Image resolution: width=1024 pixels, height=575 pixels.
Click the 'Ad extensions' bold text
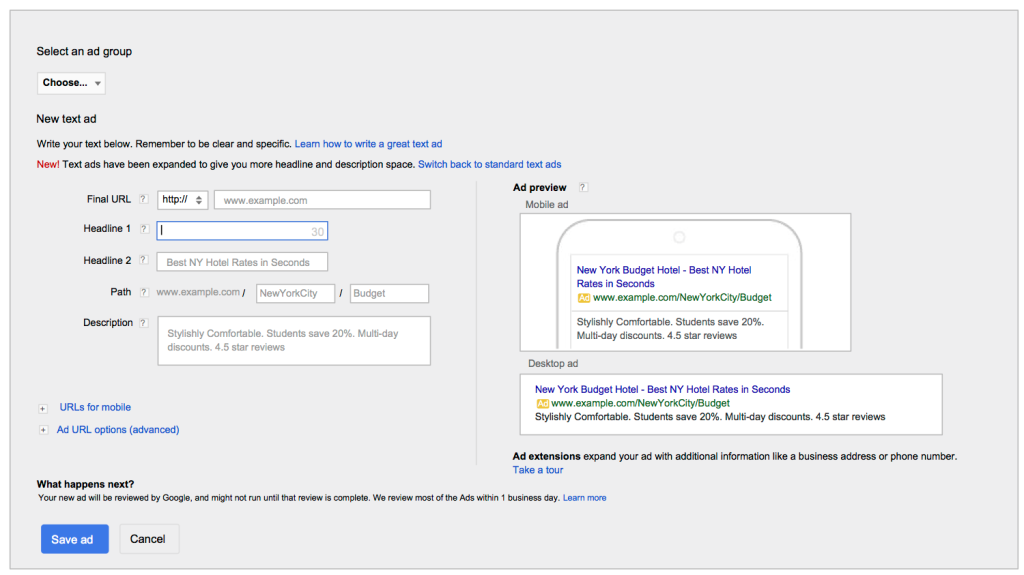pos(547,456)
